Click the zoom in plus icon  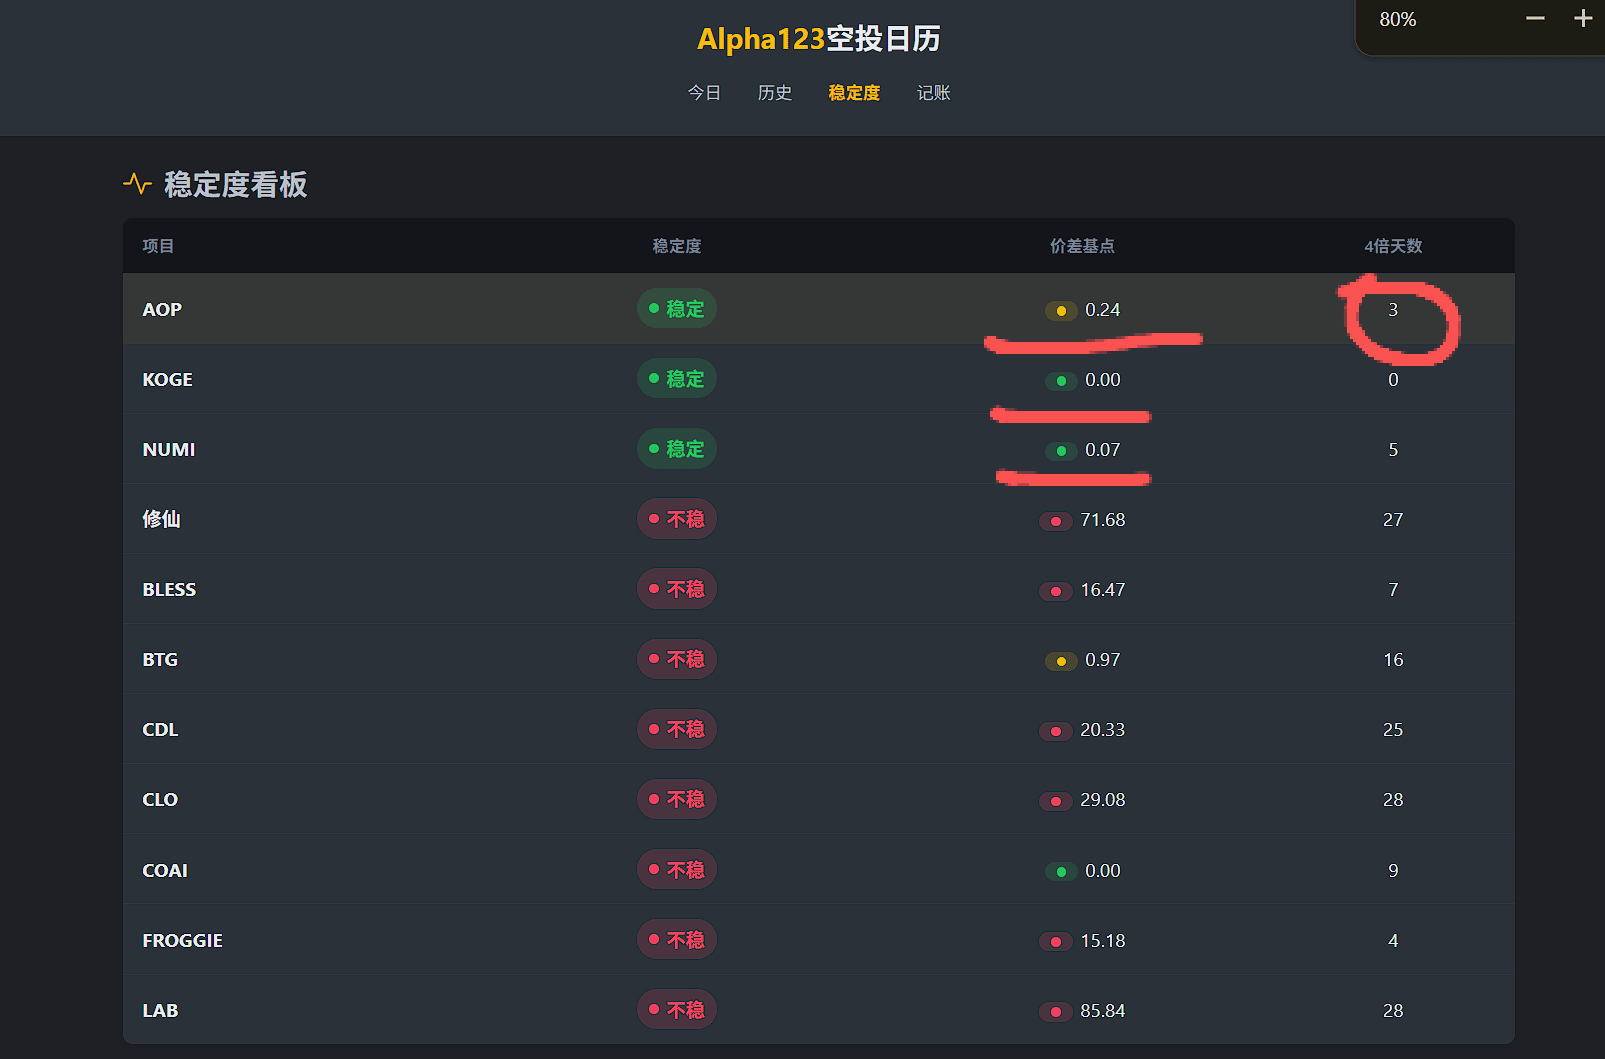coord(1583,19)
